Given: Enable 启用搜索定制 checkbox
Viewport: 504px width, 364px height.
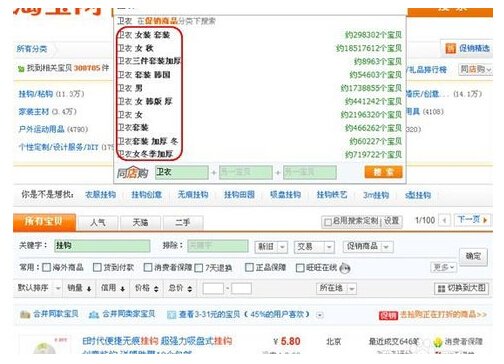Looking at the screenshot, I should (328, 222).
